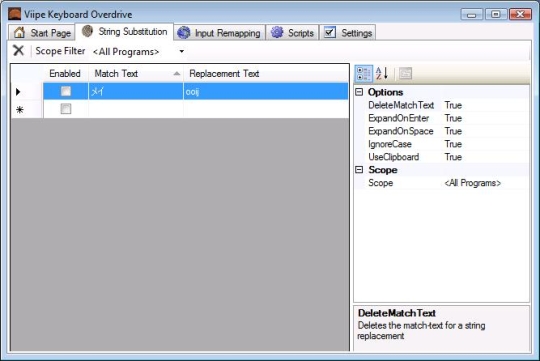This screenshot has height=361, width=540.
Task: Click the Scope value <All Programs>
Action: pyautogui.click(x=472, y=183)
